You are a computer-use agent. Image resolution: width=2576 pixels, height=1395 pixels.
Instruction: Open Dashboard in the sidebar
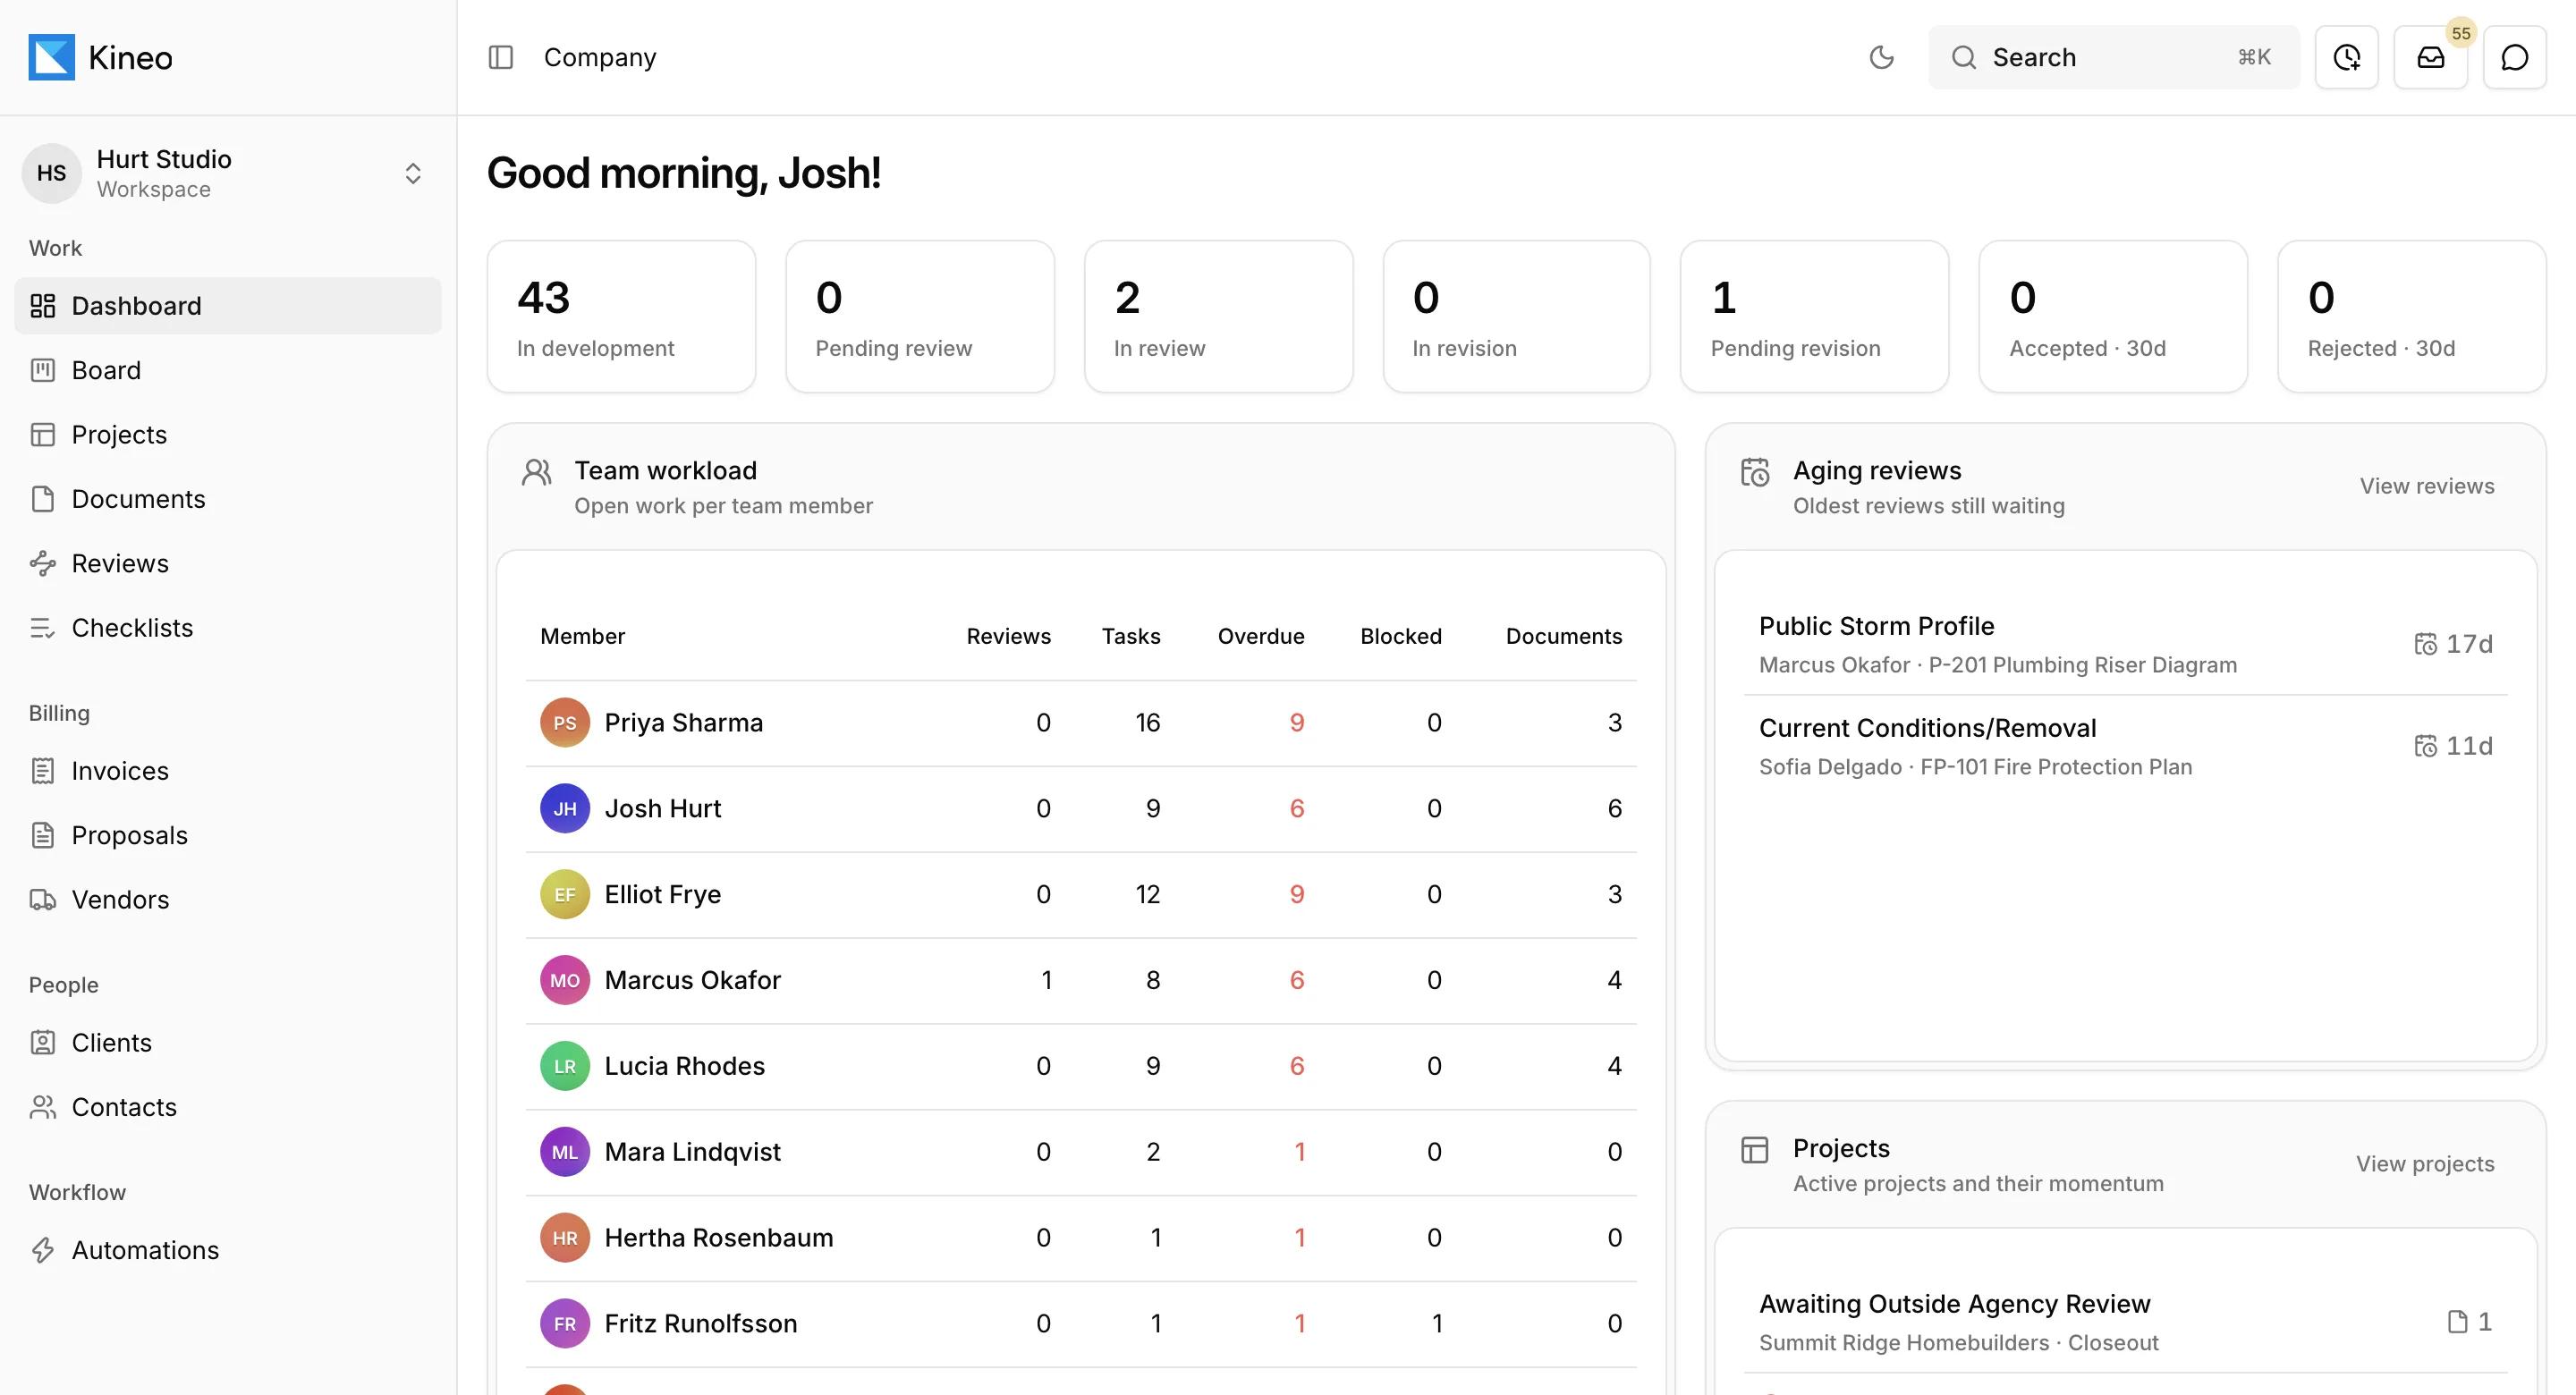click(228, 306)
